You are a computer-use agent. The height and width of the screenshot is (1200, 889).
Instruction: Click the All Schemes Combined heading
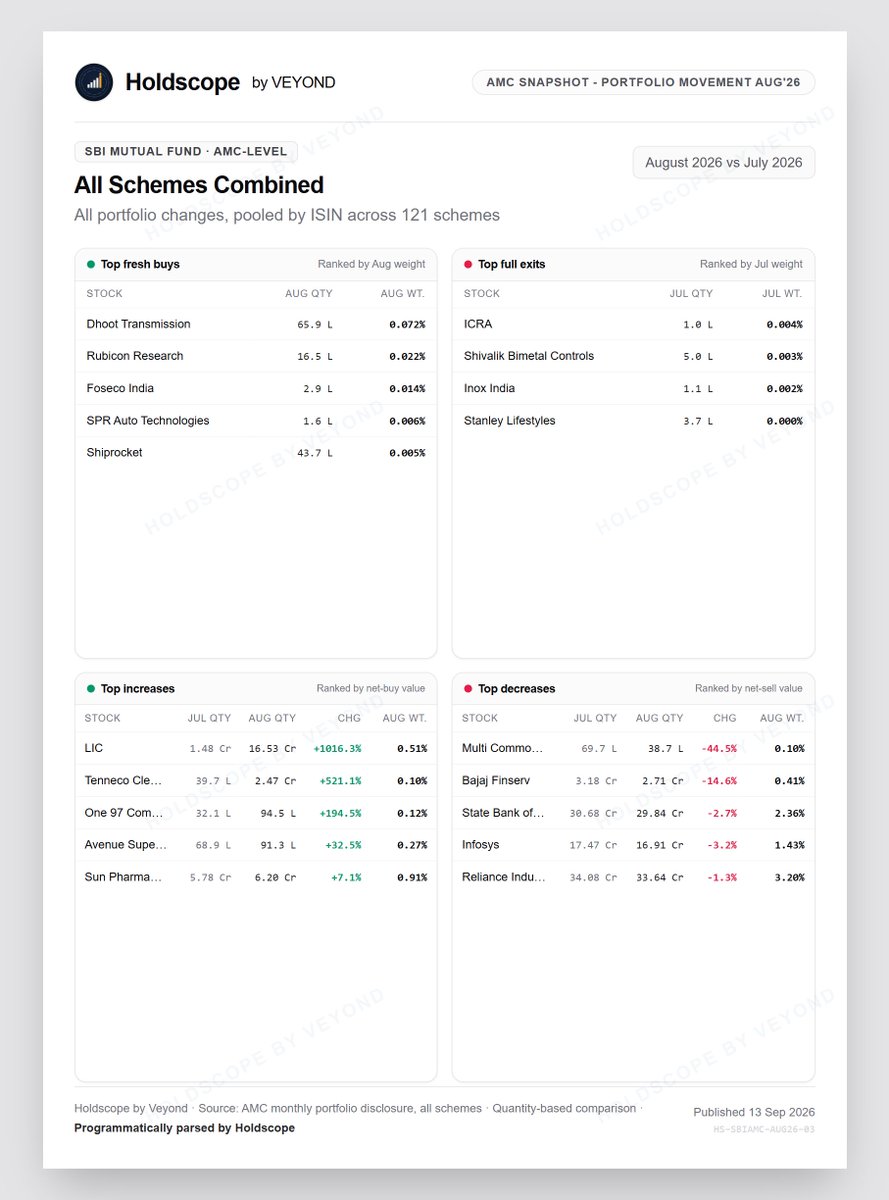click(x=199, y=185)
